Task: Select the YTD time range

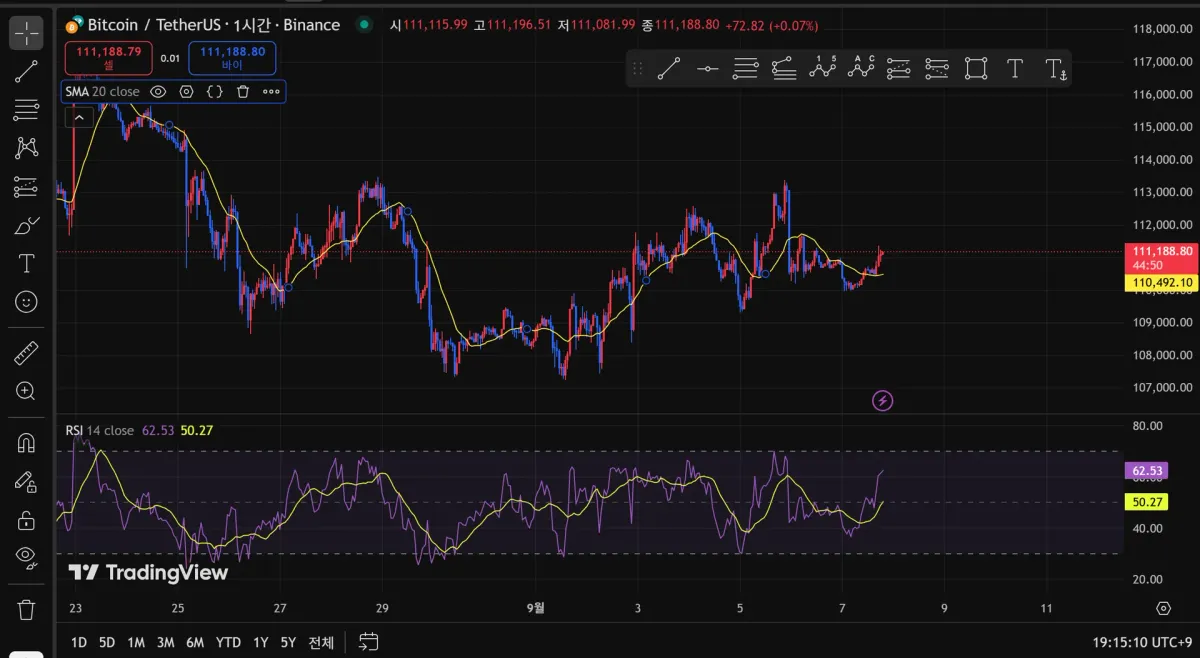Action: pos(228,642)
